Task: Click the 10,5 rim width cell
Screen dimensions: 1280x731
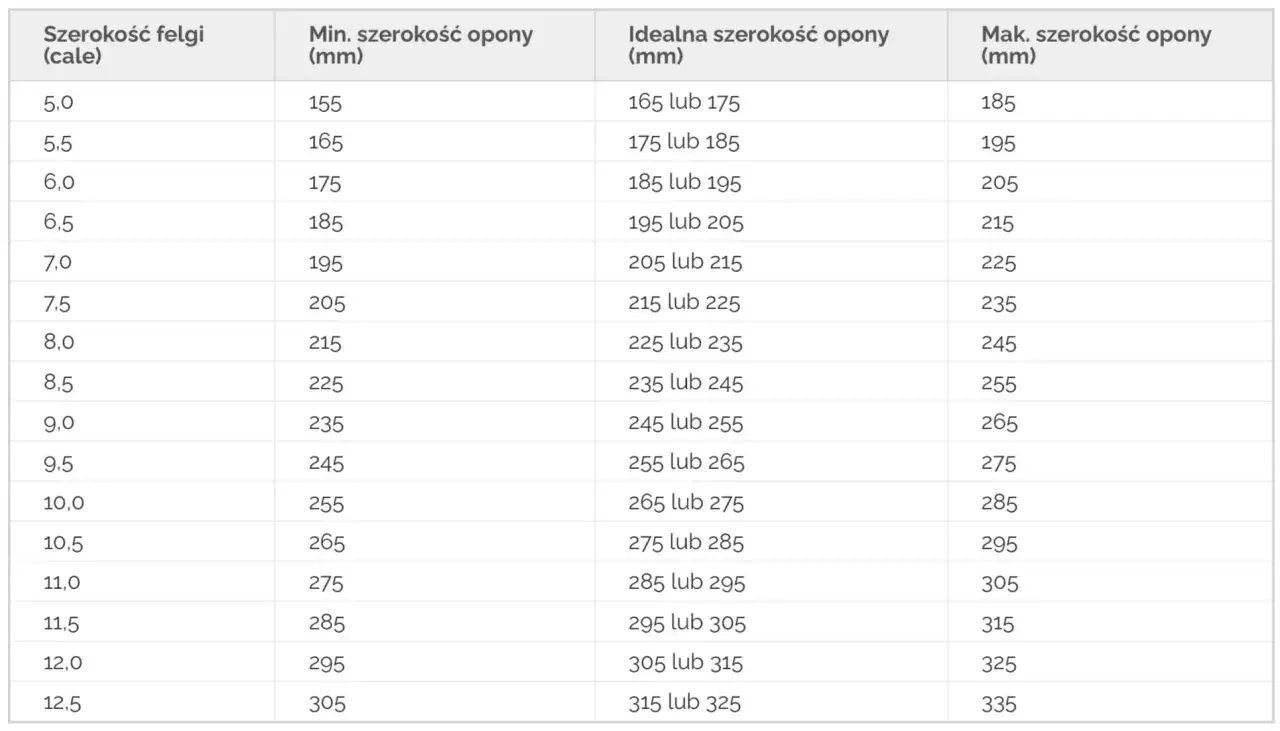Action: [64, 543]
